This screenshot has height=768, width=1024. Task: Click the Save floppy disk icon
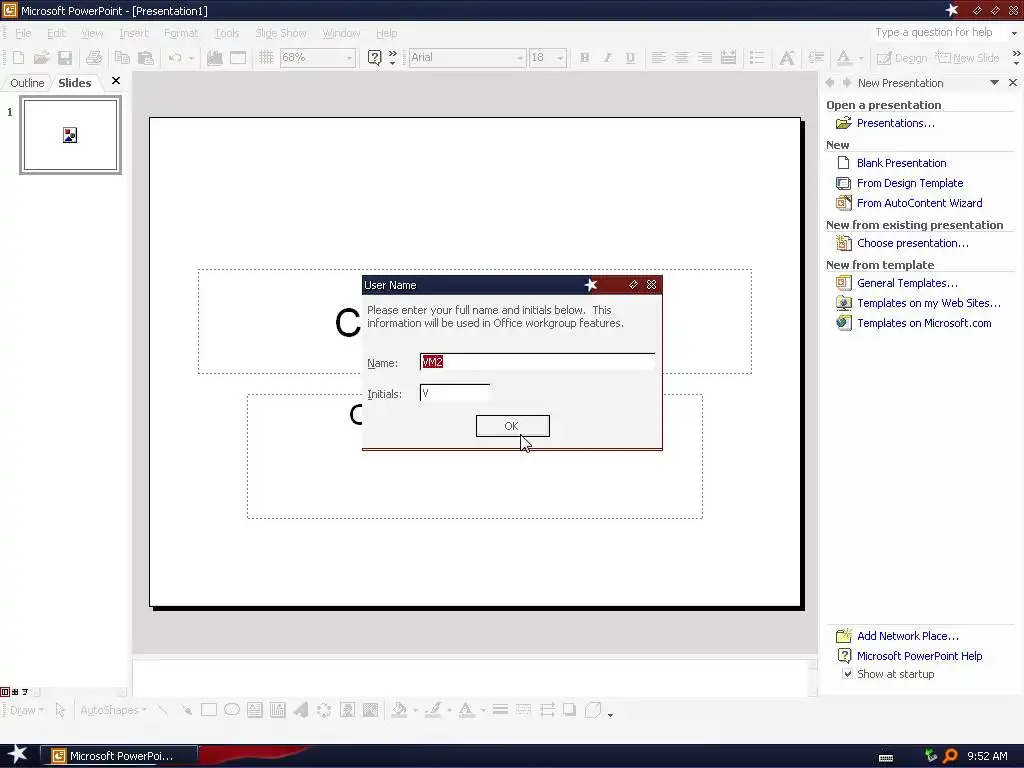click(x=65, y=57)
